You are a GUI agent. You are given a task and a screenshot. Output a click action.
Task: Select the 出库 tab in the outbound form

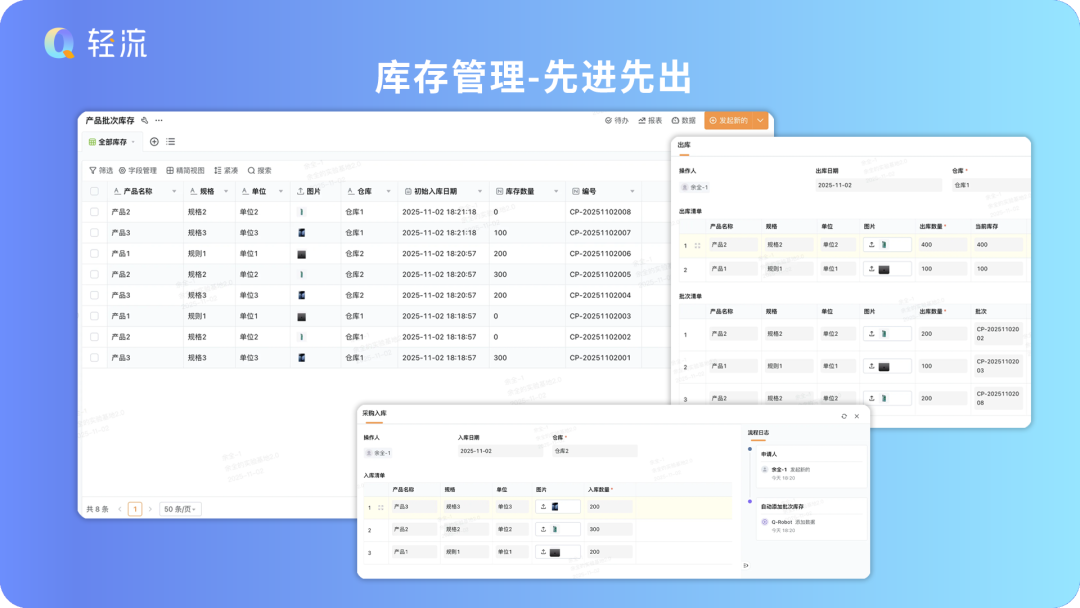684,145
